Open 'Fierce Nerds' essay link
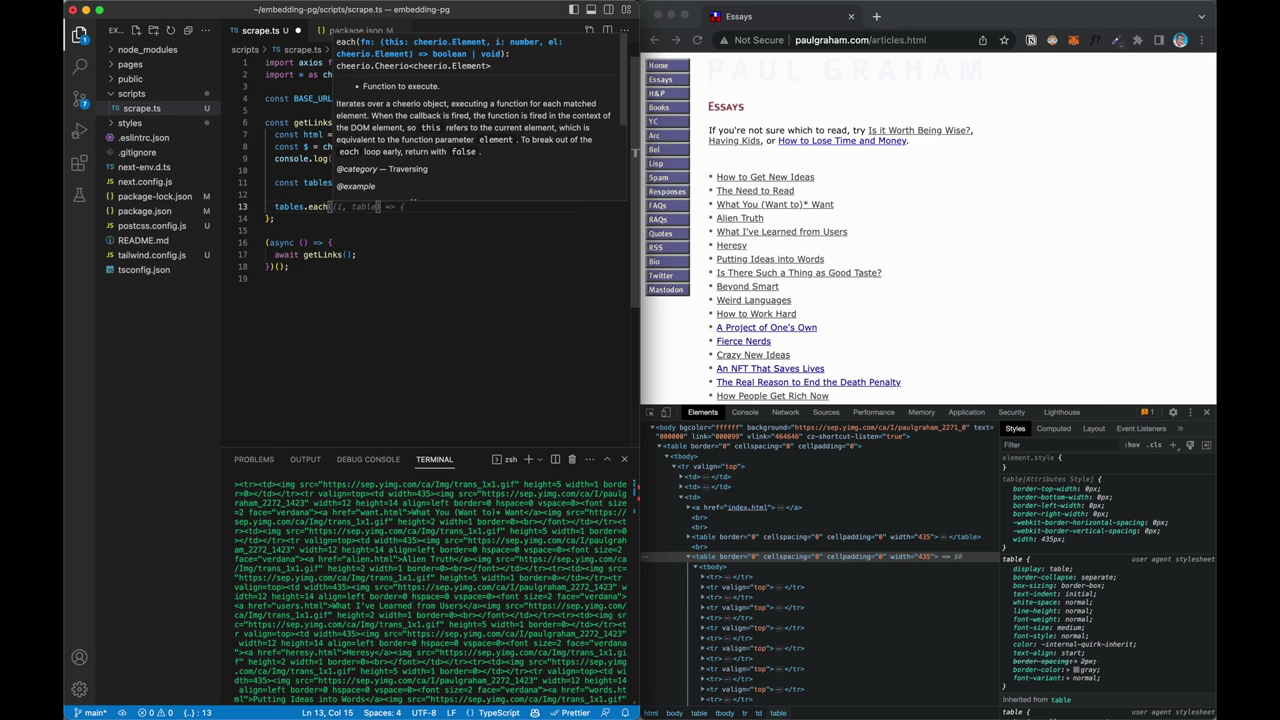 tap(743, 341)
